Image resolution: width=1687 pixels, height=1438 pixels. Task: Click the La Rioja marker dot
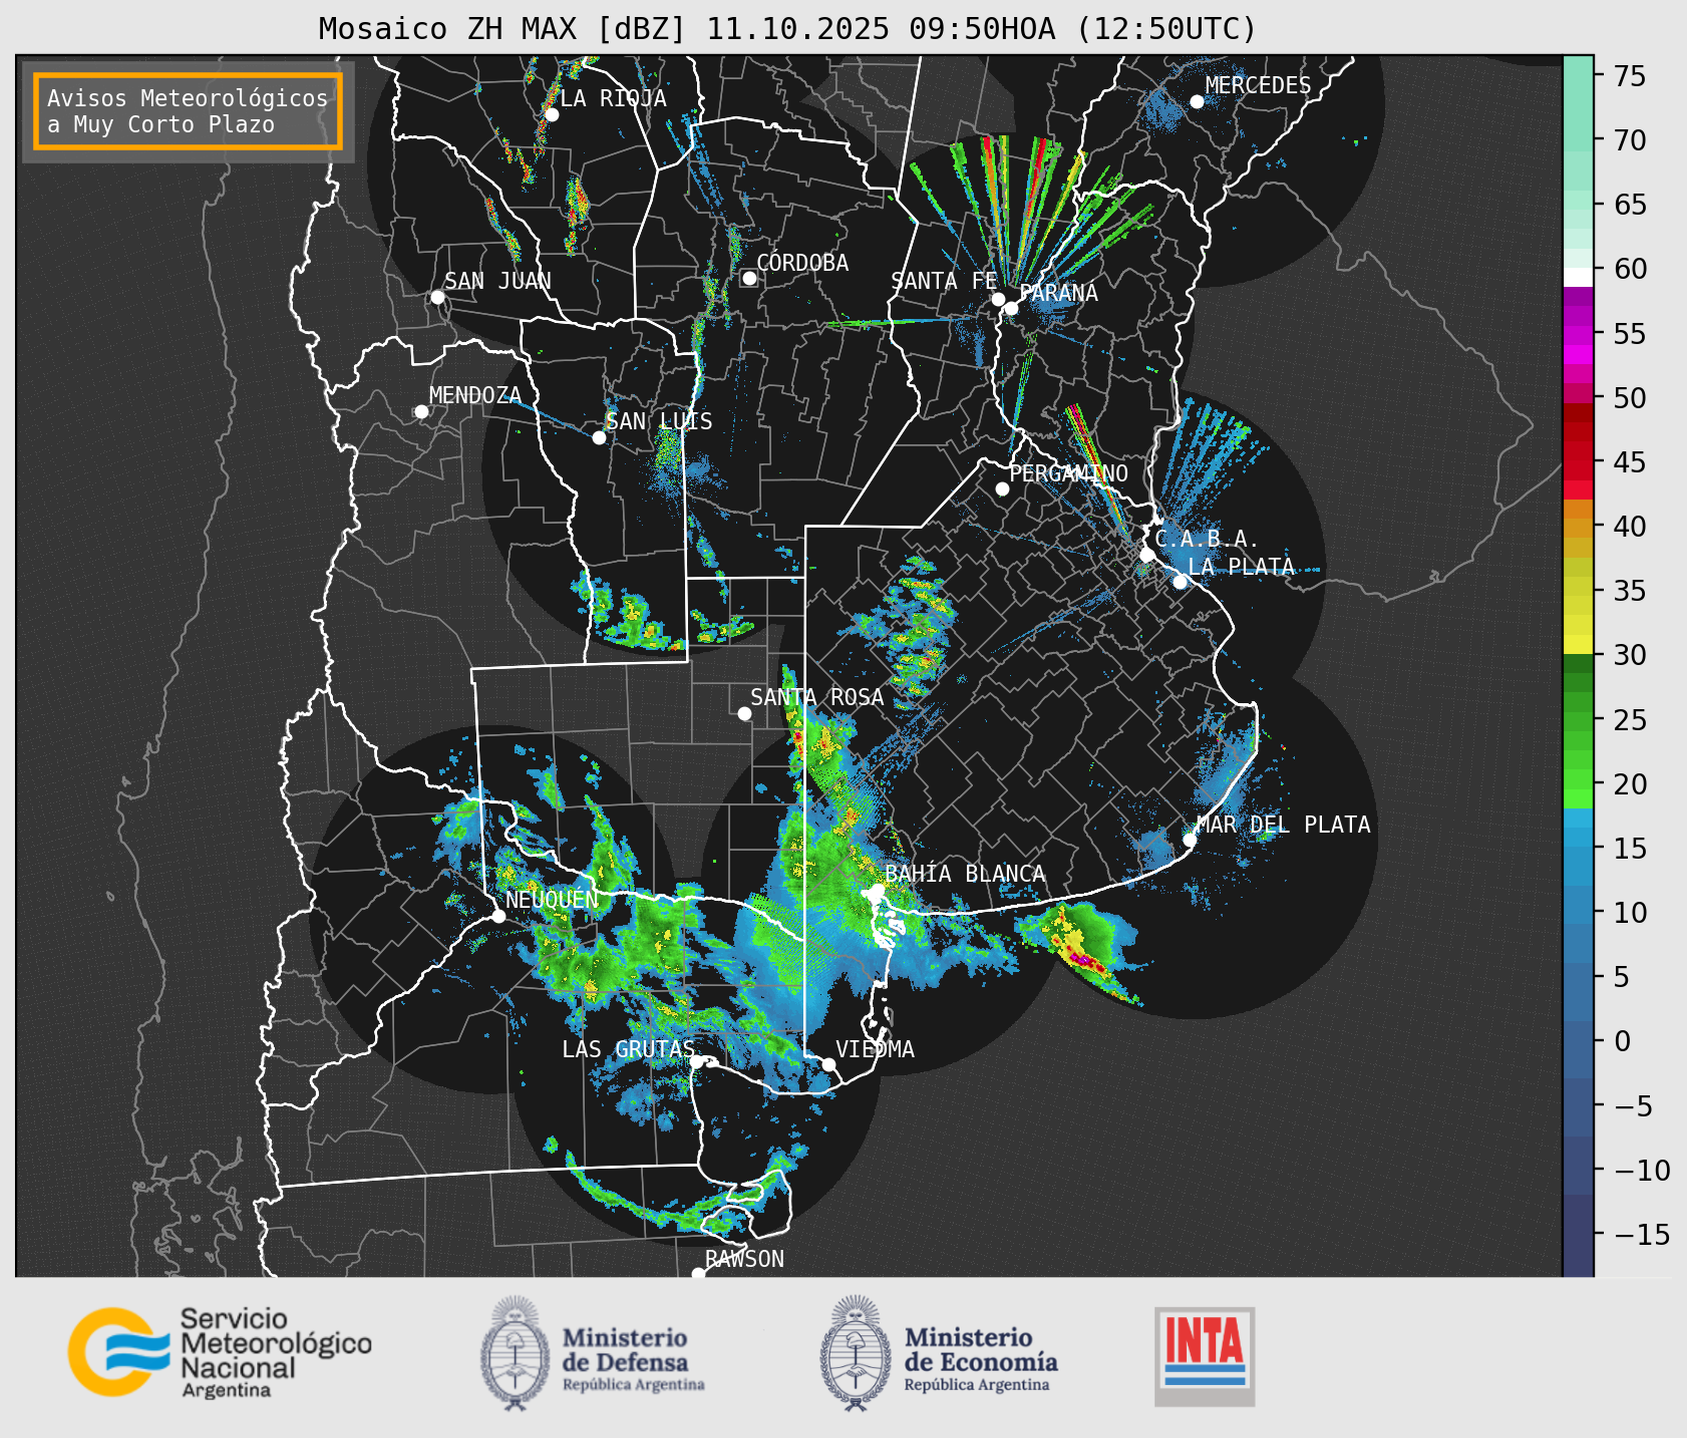[x=551, y=115]
